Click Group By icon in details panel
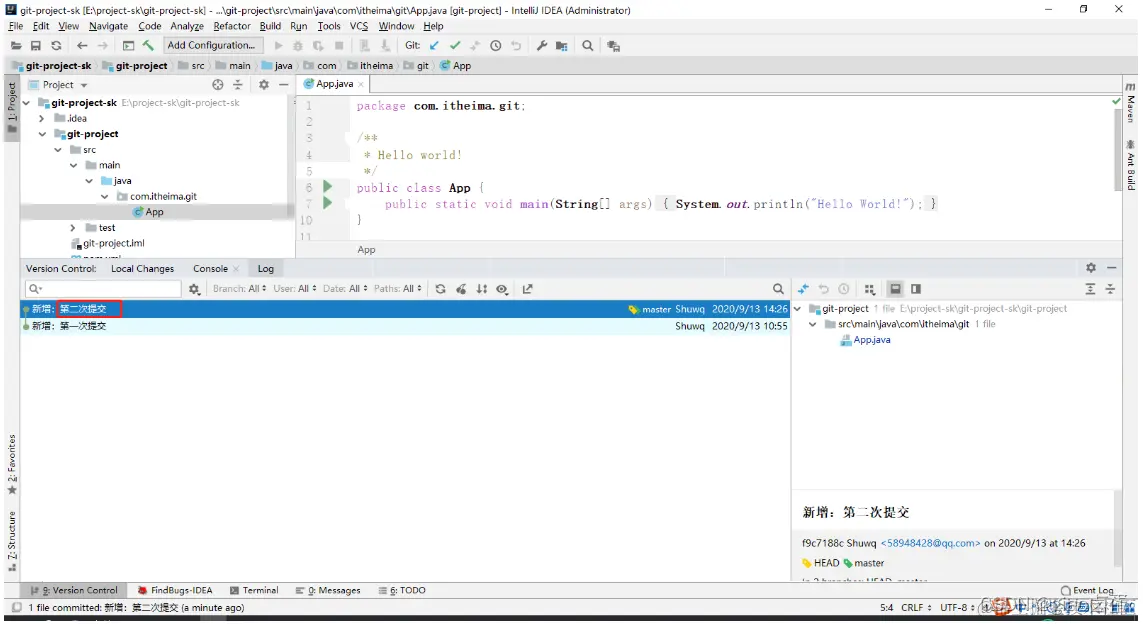The width and height of the screenshot is (1143, 624). pos(870,289)
